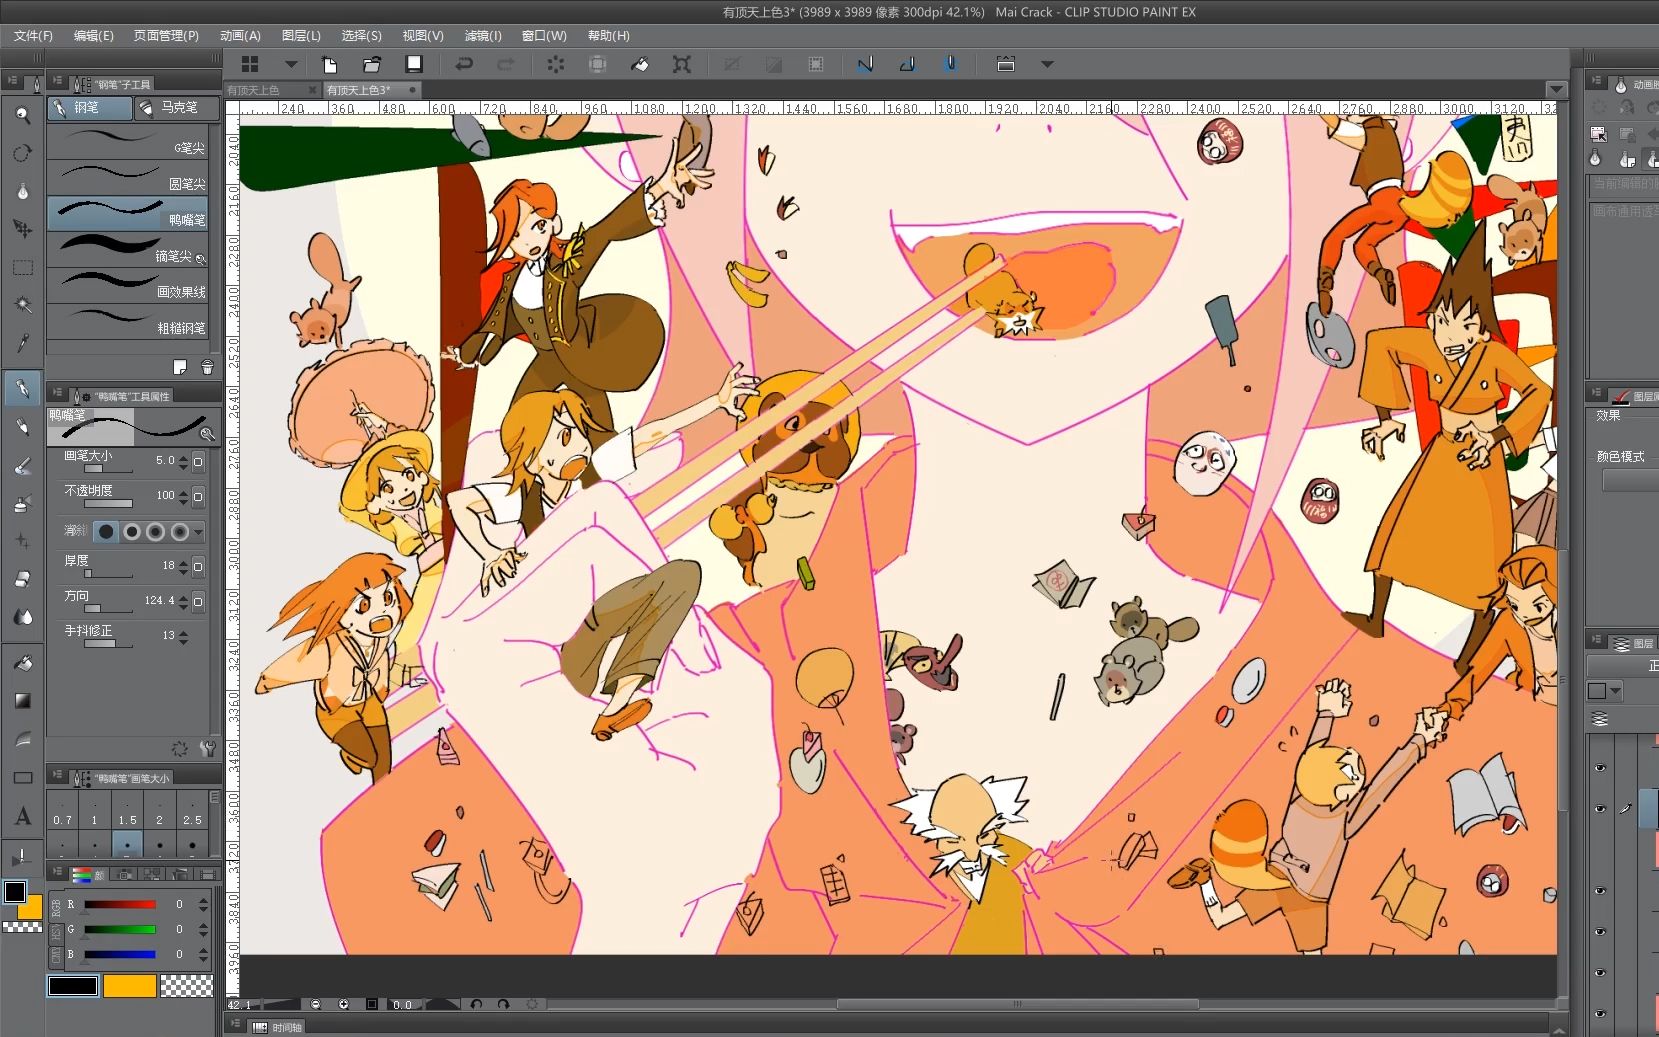The height and width of the screenshot is (1037, 1659).
Task: Select the Fill bucket tool
Action: tap(22, 663)
